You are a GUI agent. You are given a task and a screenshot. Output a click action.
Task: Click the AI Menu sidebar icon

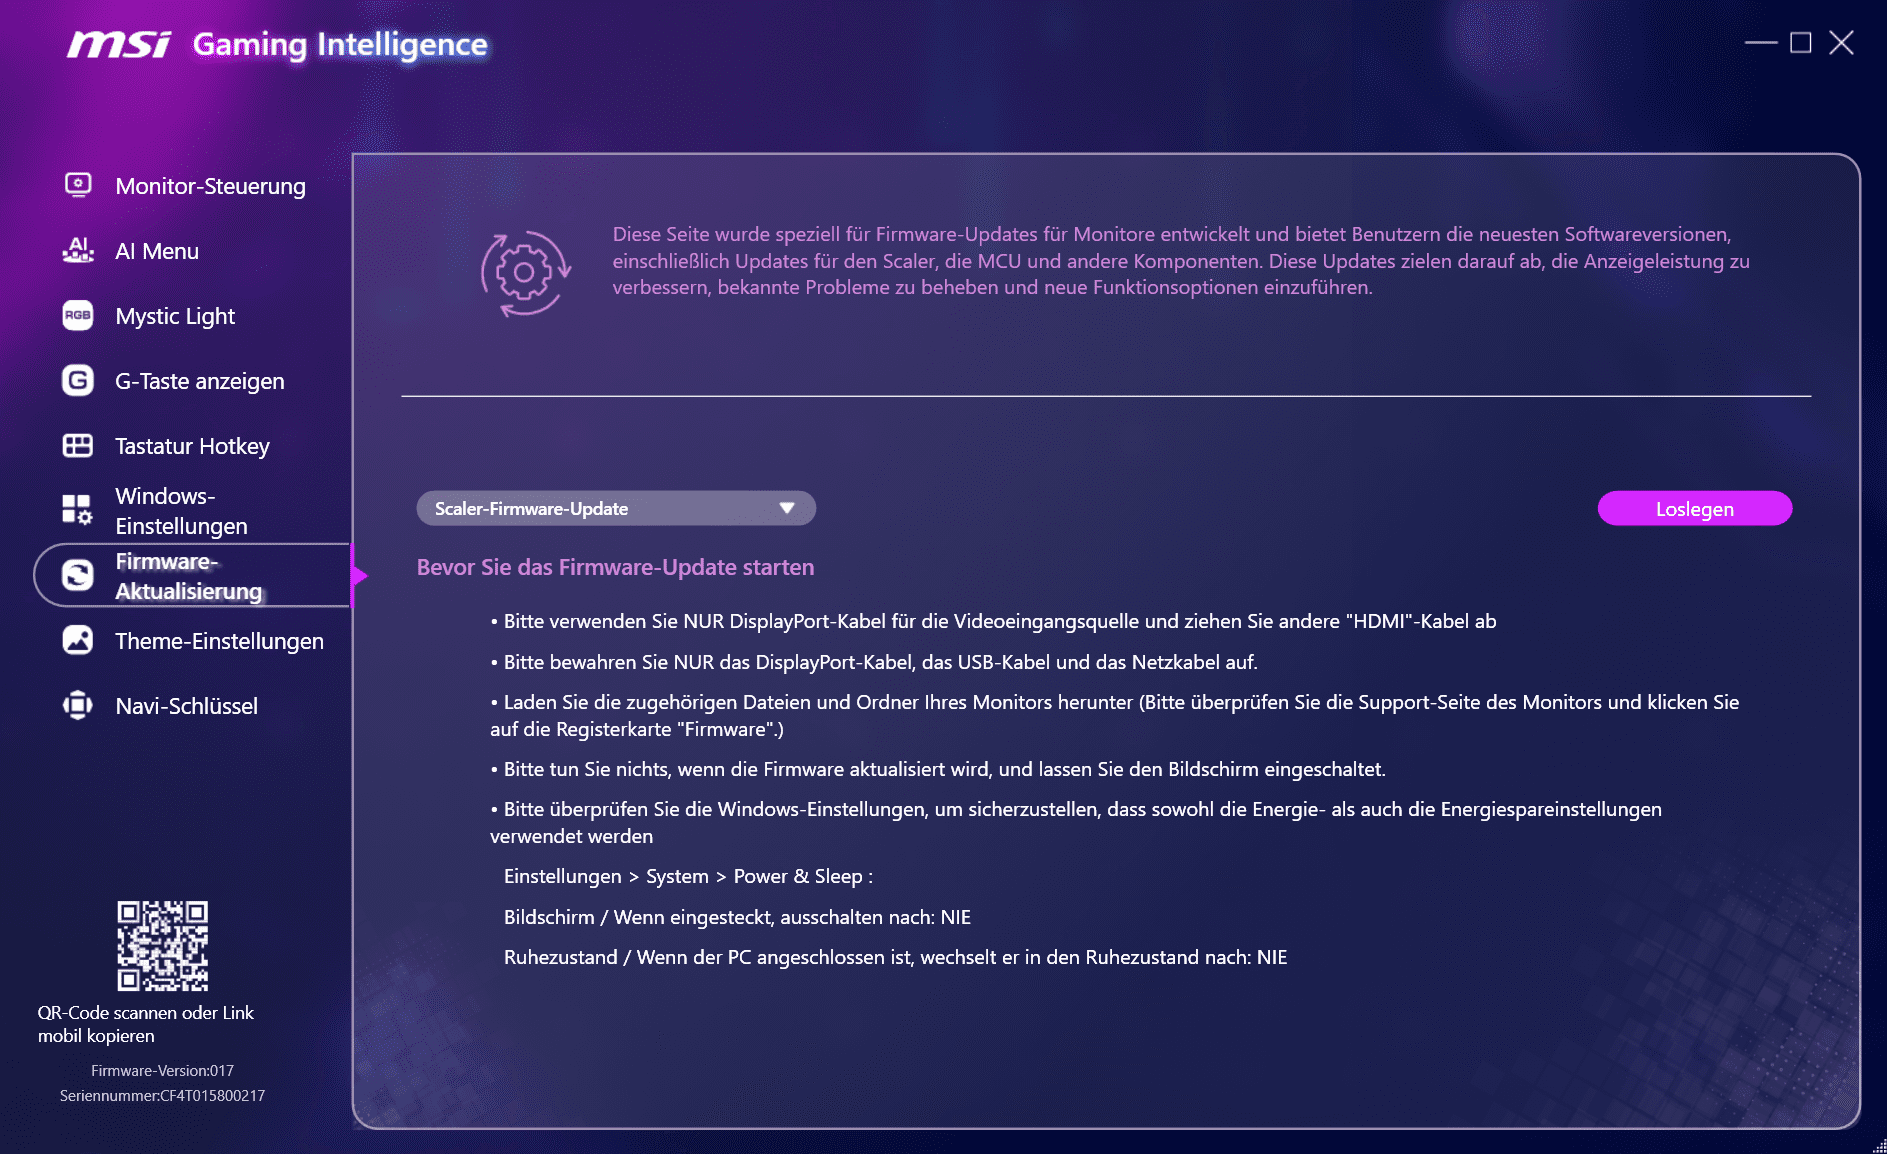[x=78, y=250]
